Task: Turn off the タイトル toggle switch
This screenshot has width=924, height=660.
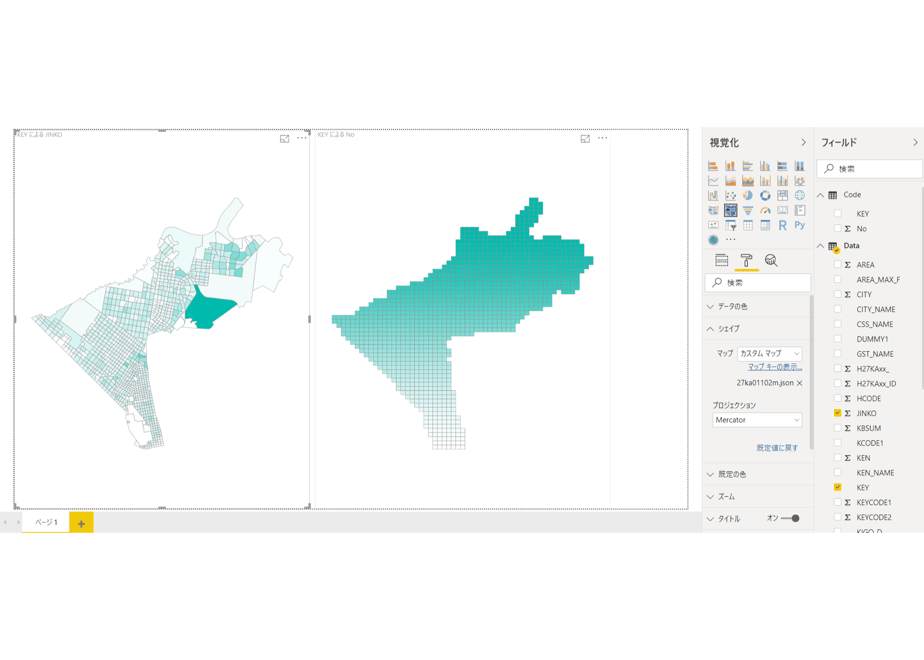Action: coord(790,519)
